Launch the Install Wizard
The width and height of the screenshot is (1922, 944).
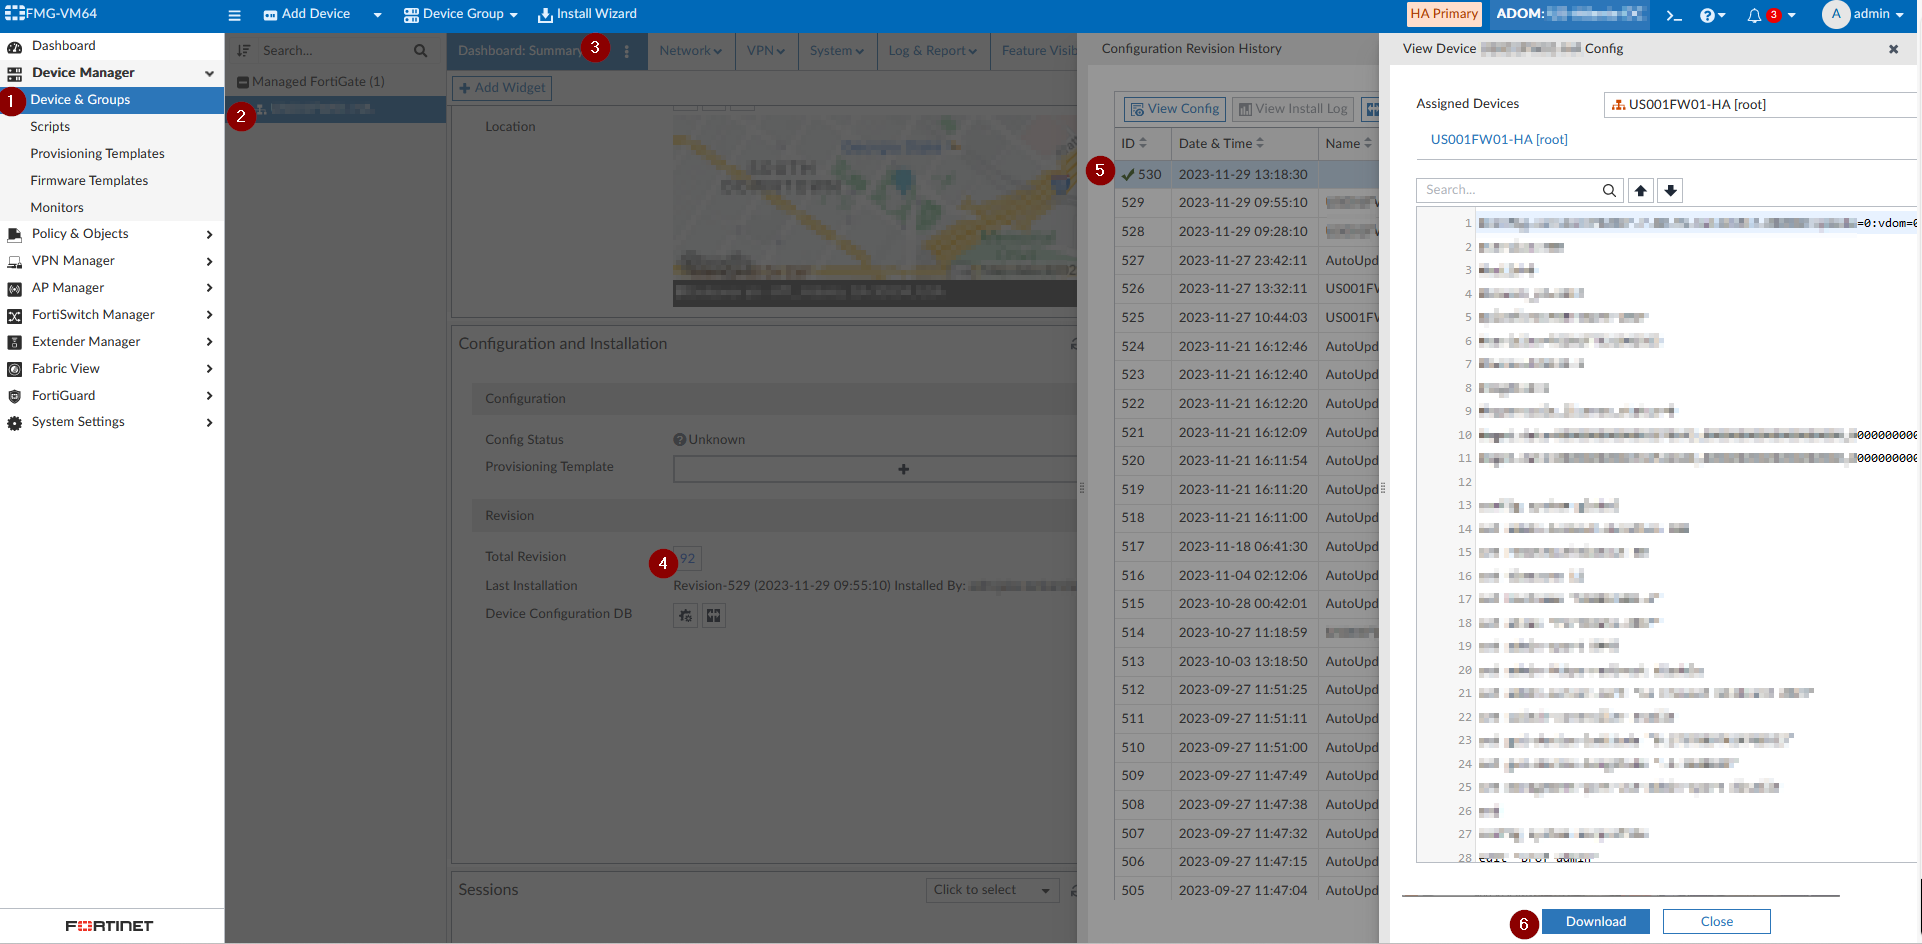pyautogui.click(x=587, y=14)
